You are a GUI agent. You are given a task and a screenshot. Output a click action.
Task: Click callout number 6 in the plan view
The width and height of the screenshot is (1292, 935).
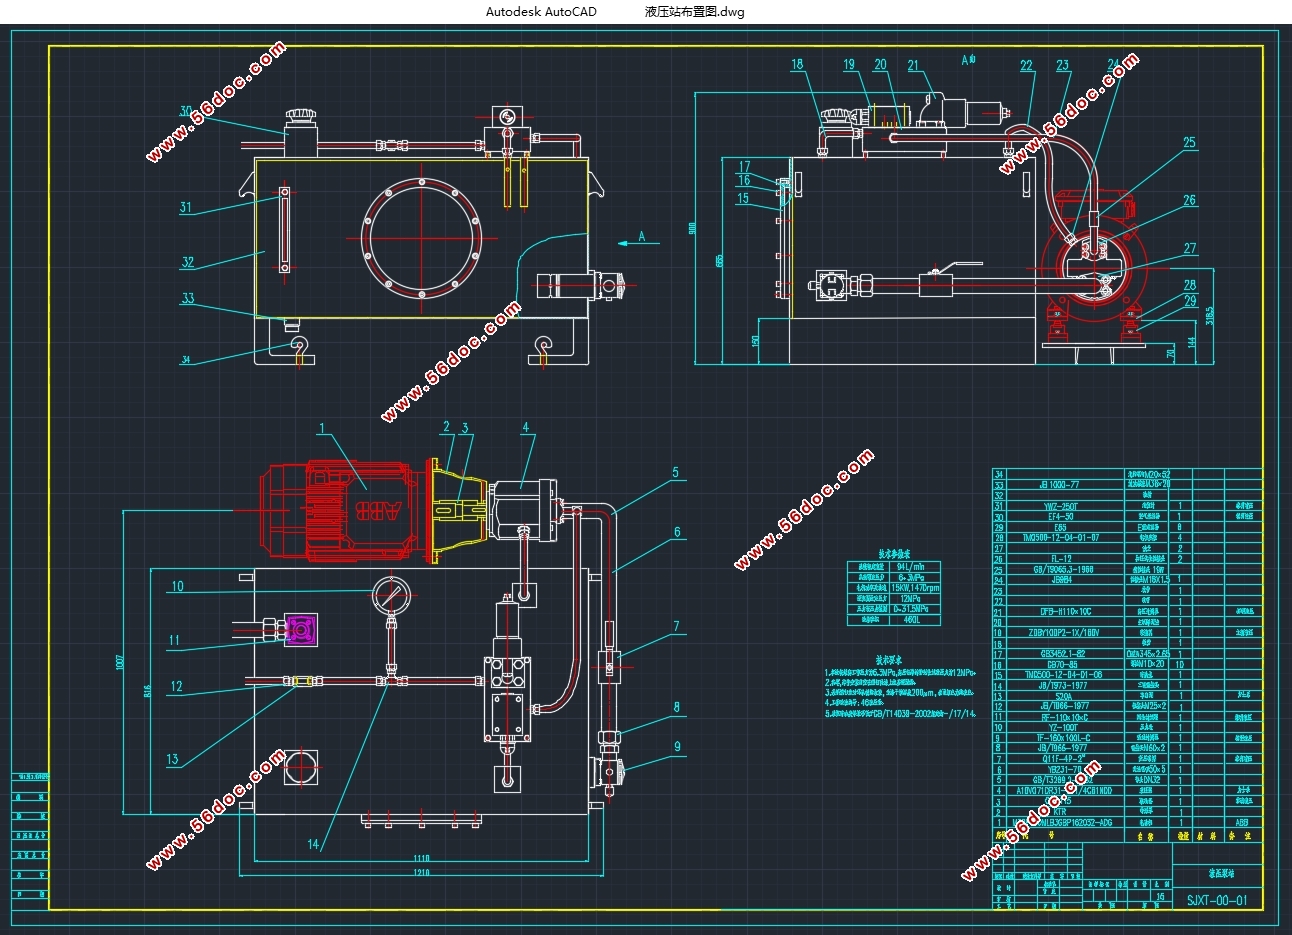pyautogui.click(x=677, y=533)
